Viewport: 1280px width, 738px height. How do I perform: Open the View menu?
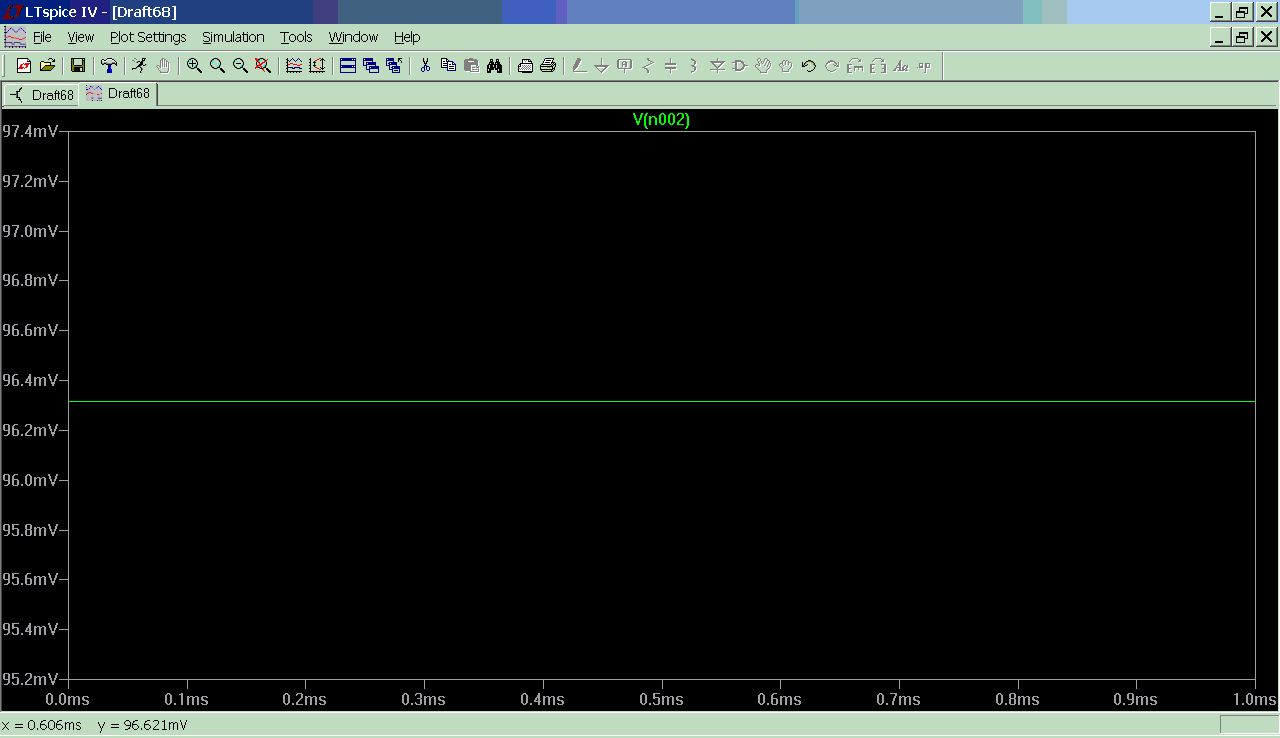80,37
